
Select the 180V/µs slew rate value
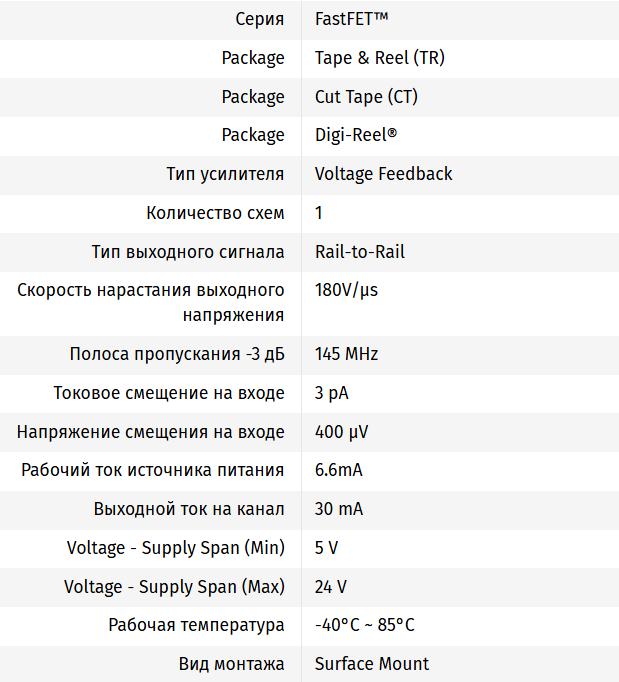click(346, 291)
